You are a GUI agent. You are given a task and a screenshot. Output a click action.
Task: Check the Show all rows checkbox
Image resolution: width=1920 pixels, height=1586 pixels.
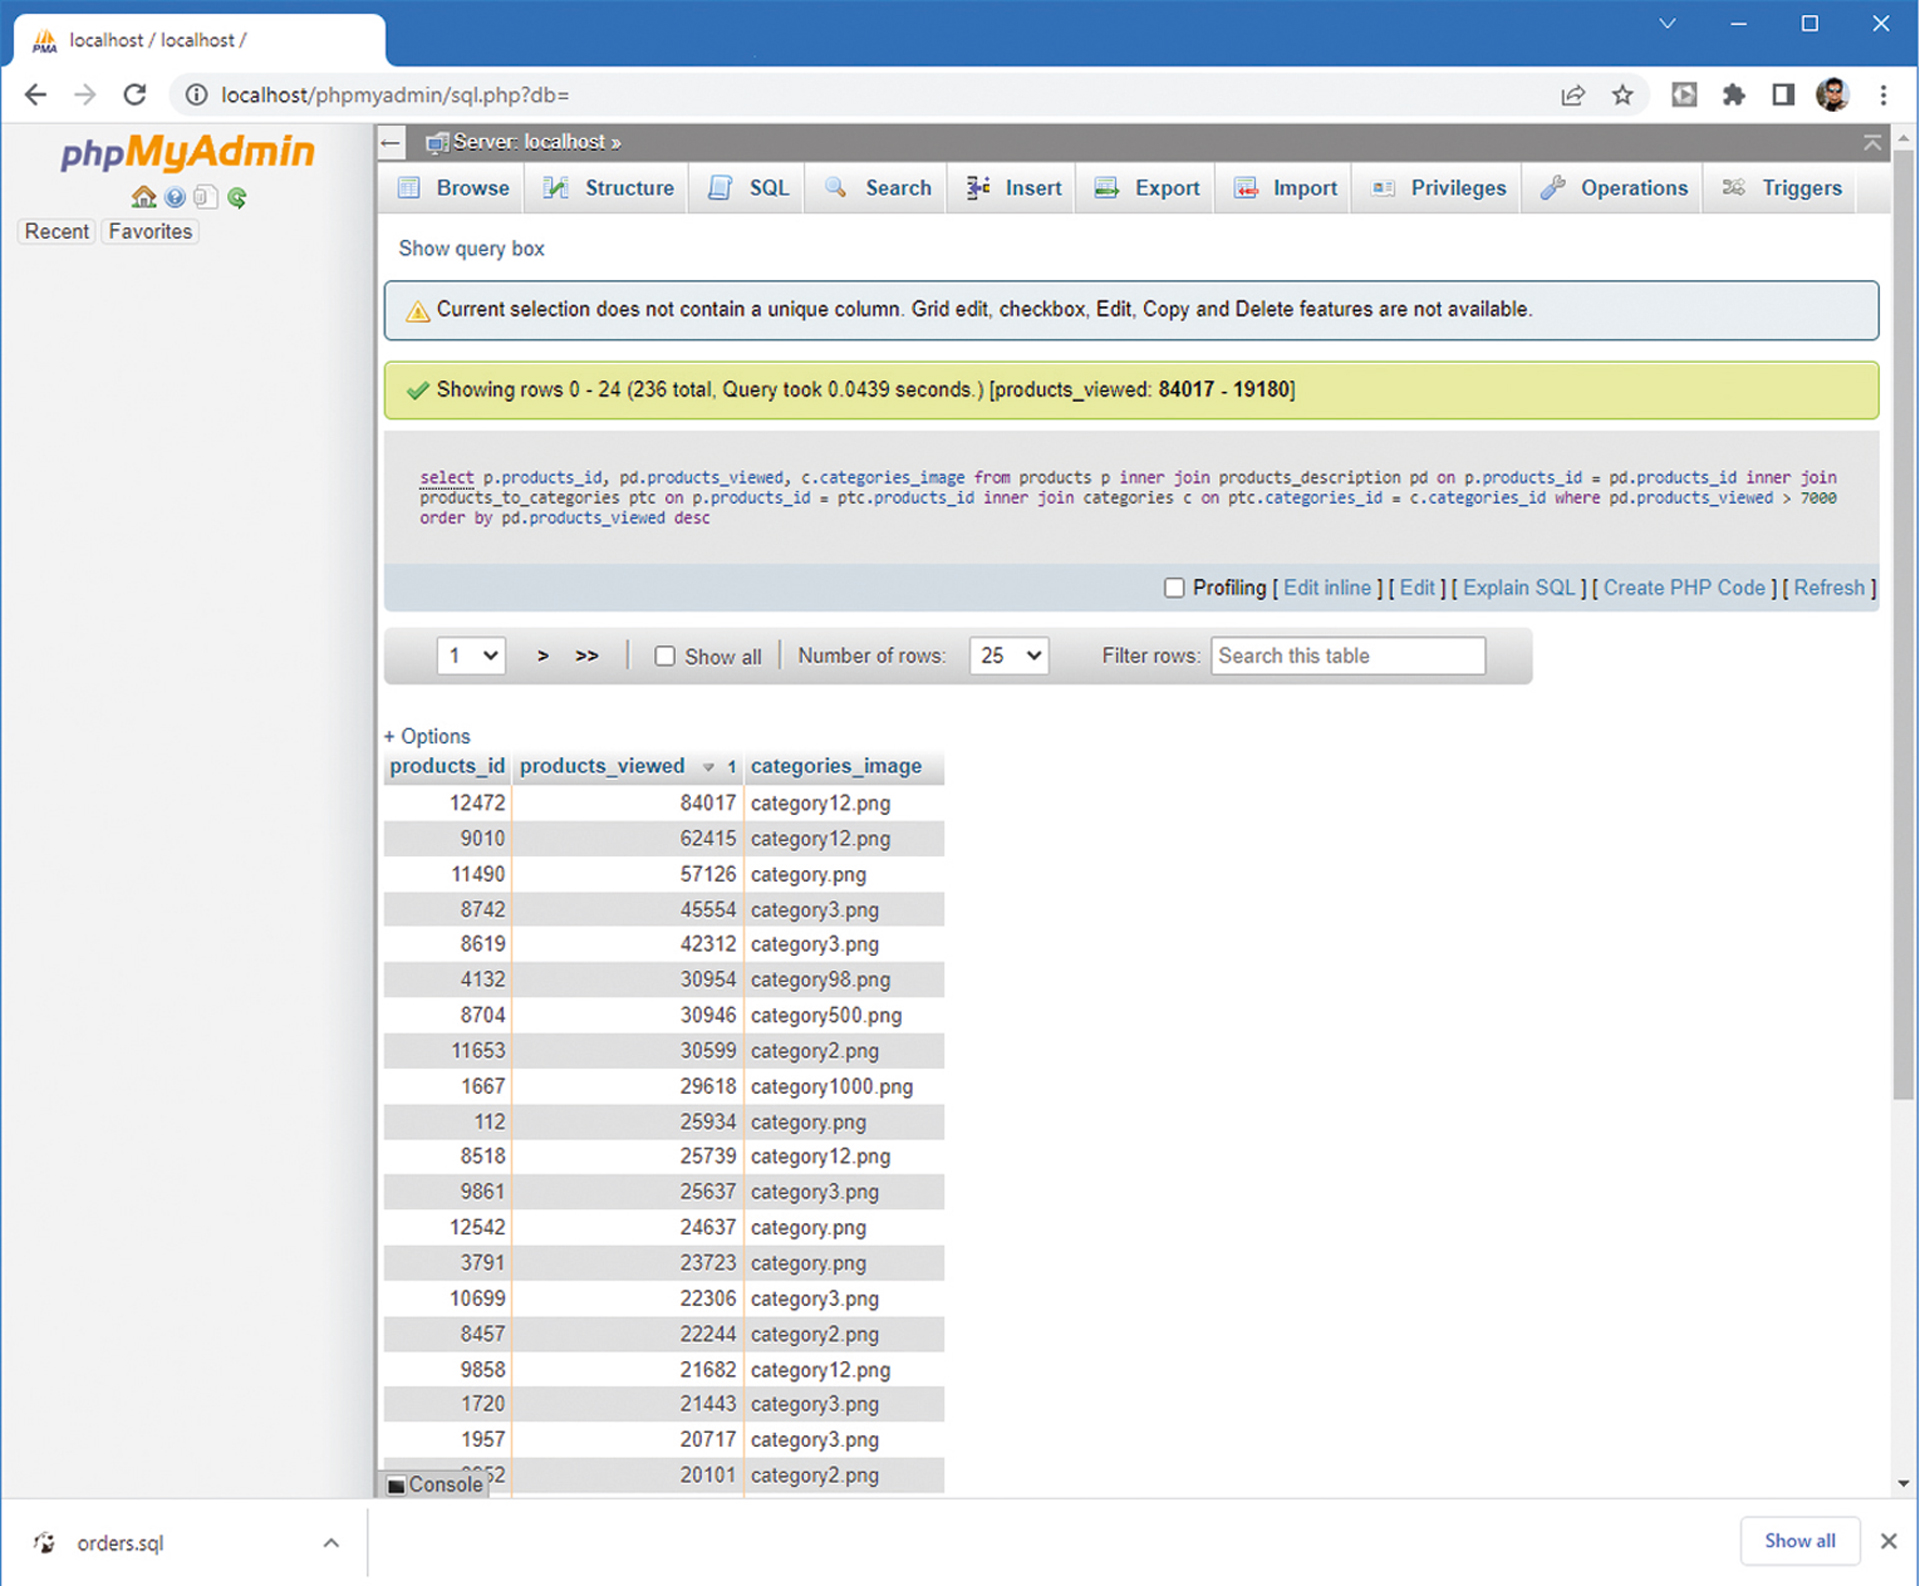(x=665, y=657)
